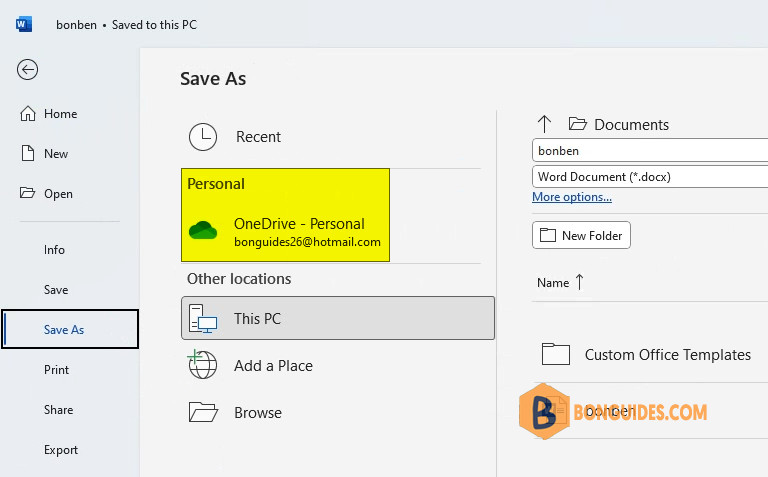Click the back arrow to exit Backstage
Screen dimensions: 768x477
tap(27, 70)
